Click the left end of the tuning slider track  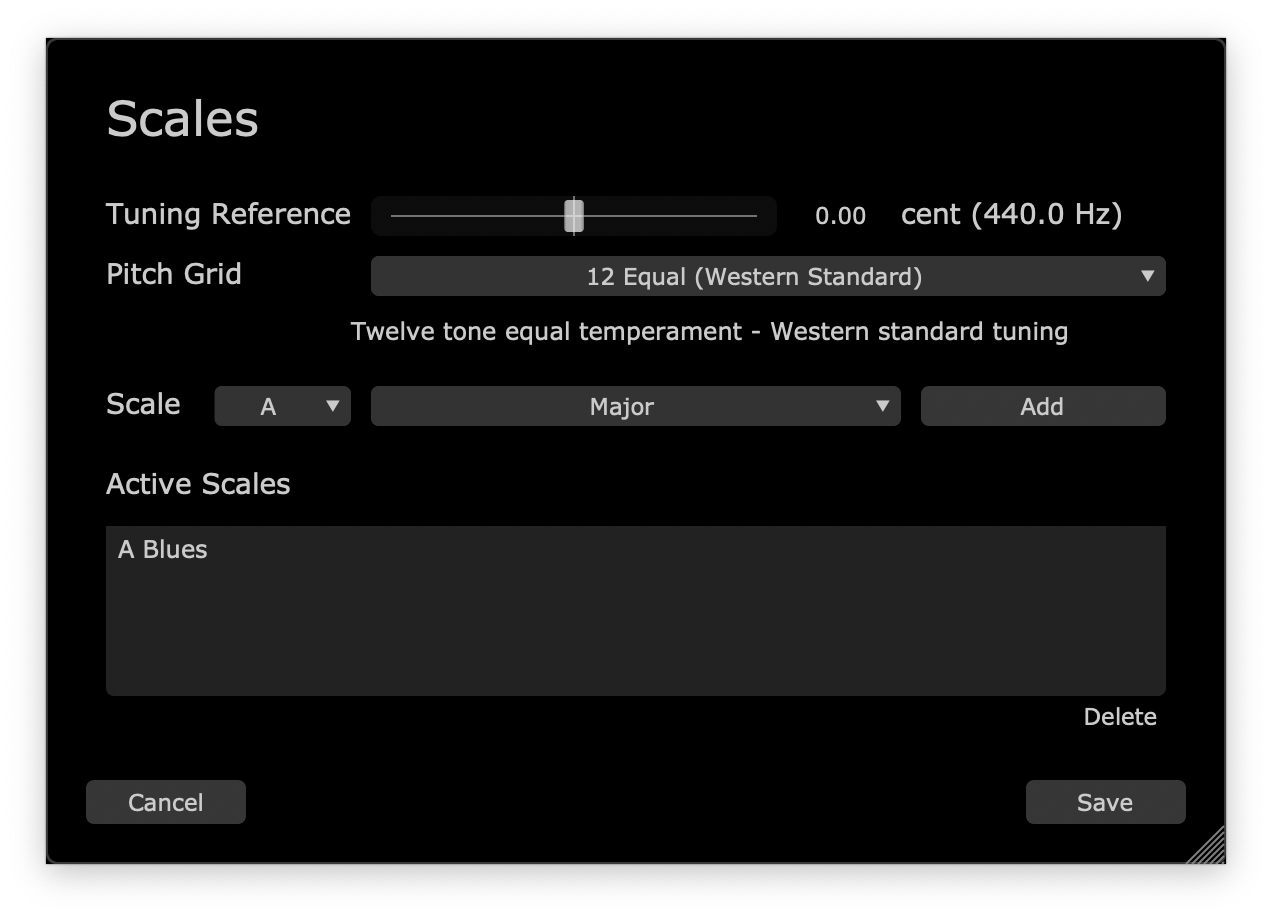point(394,215)
